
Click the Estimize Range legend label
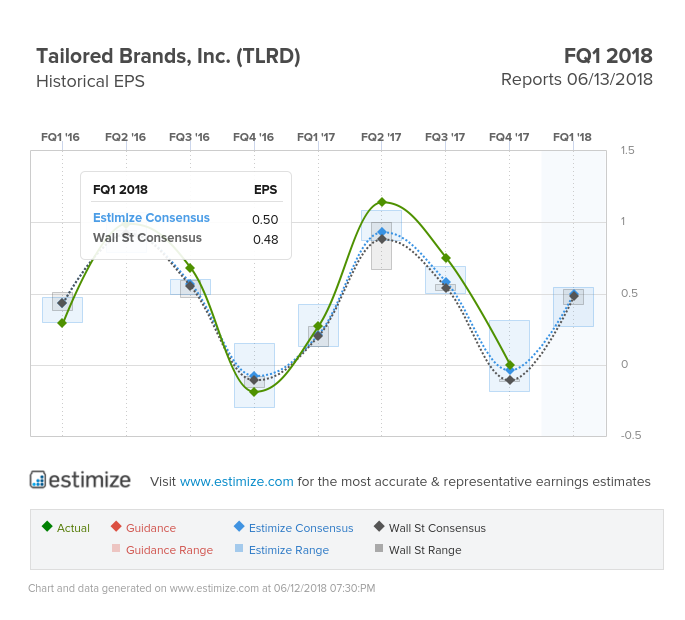click(x=289, y=550)
